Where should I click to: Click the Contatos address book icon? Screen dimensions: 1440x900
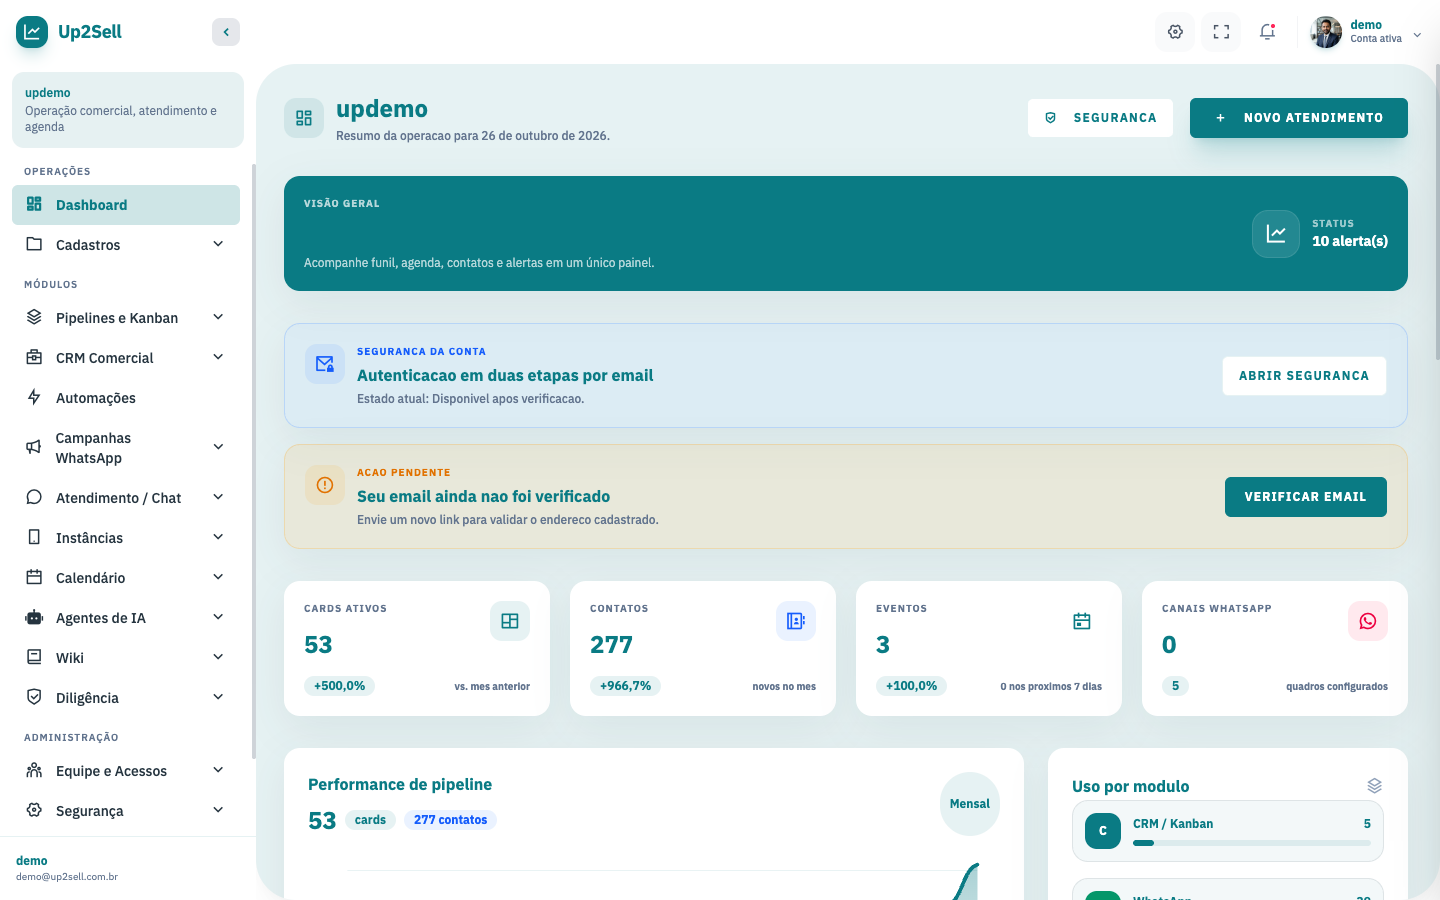pyautogui.click(x=796, y=621)
